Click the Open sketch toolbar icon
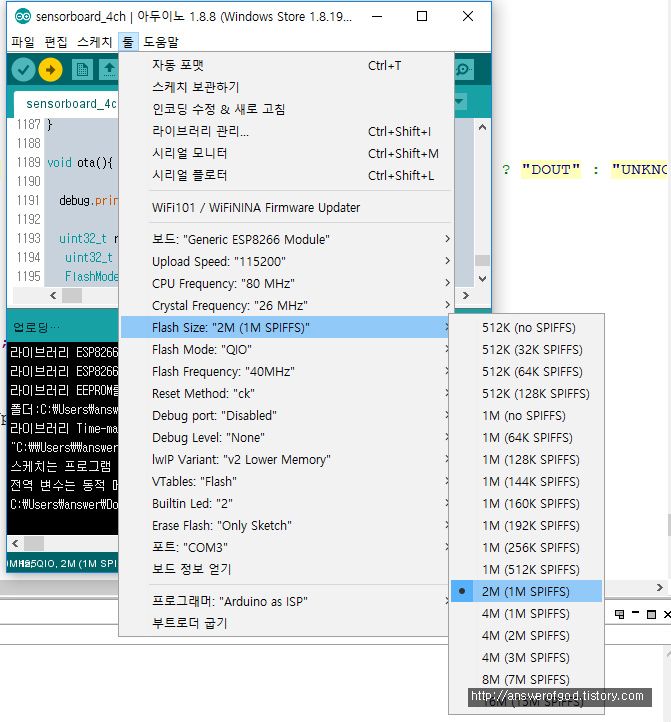 pyautogui.click(x=109, y=70)
